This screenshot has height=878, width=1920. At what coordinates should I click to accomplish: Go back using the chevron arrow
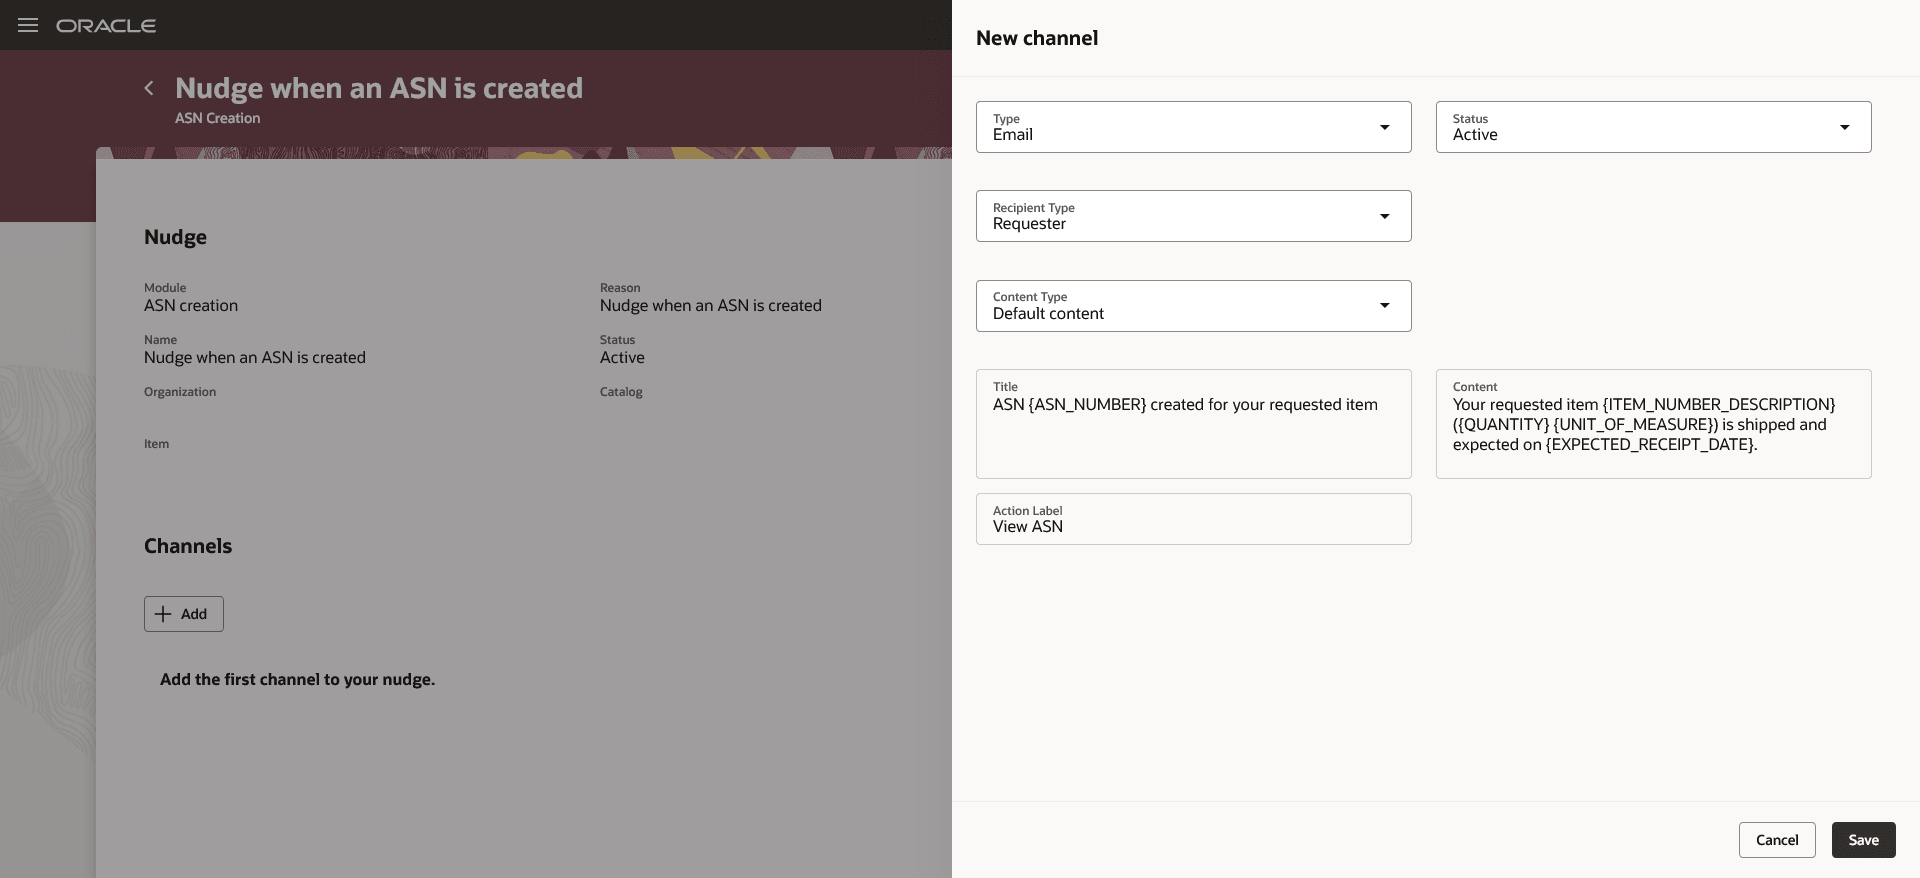point(149,88)
